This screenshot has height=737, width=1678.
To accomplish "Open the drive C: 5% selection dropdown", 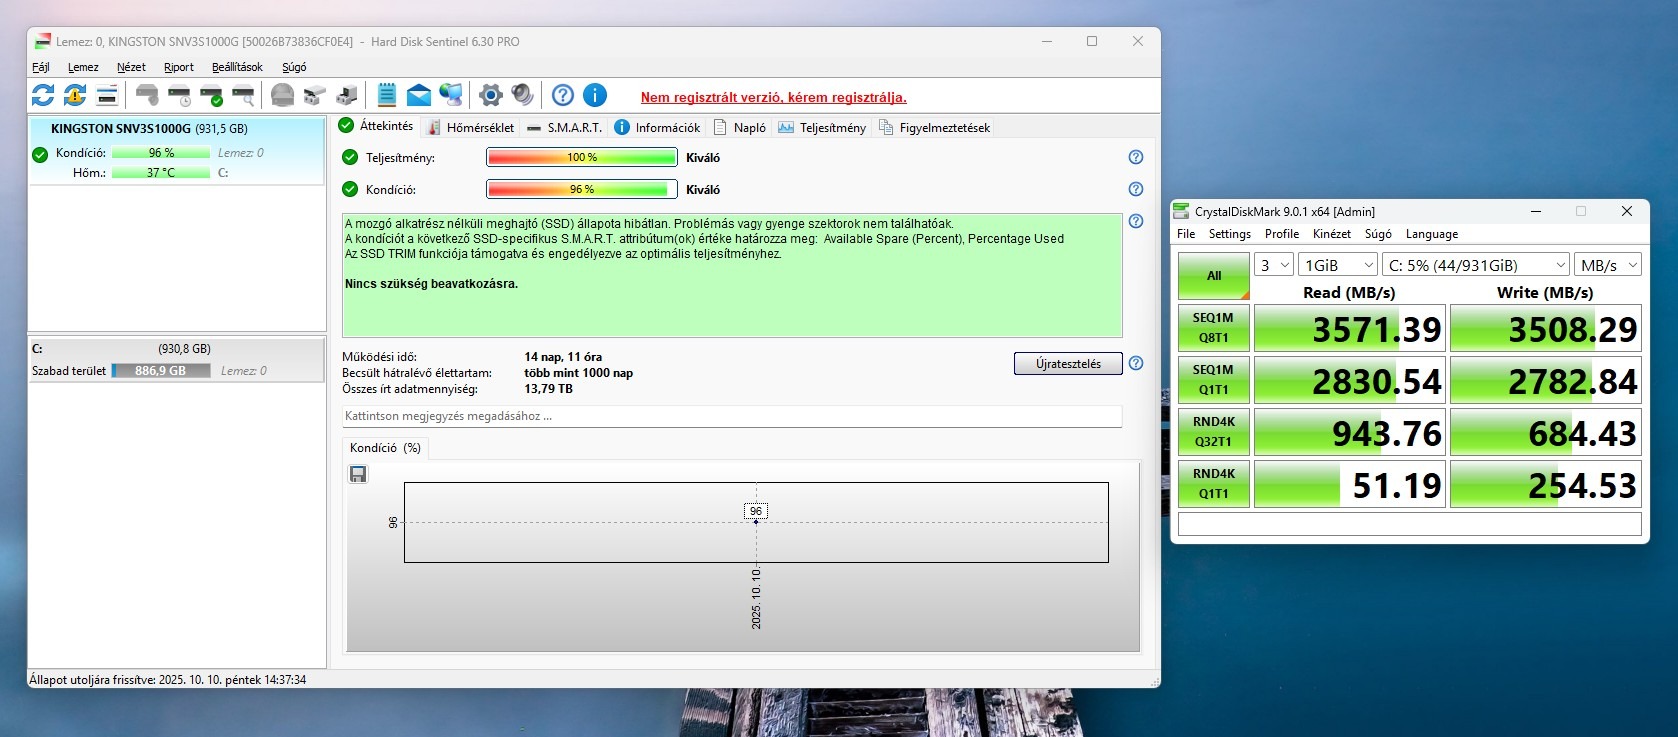I will point(1476,265).
